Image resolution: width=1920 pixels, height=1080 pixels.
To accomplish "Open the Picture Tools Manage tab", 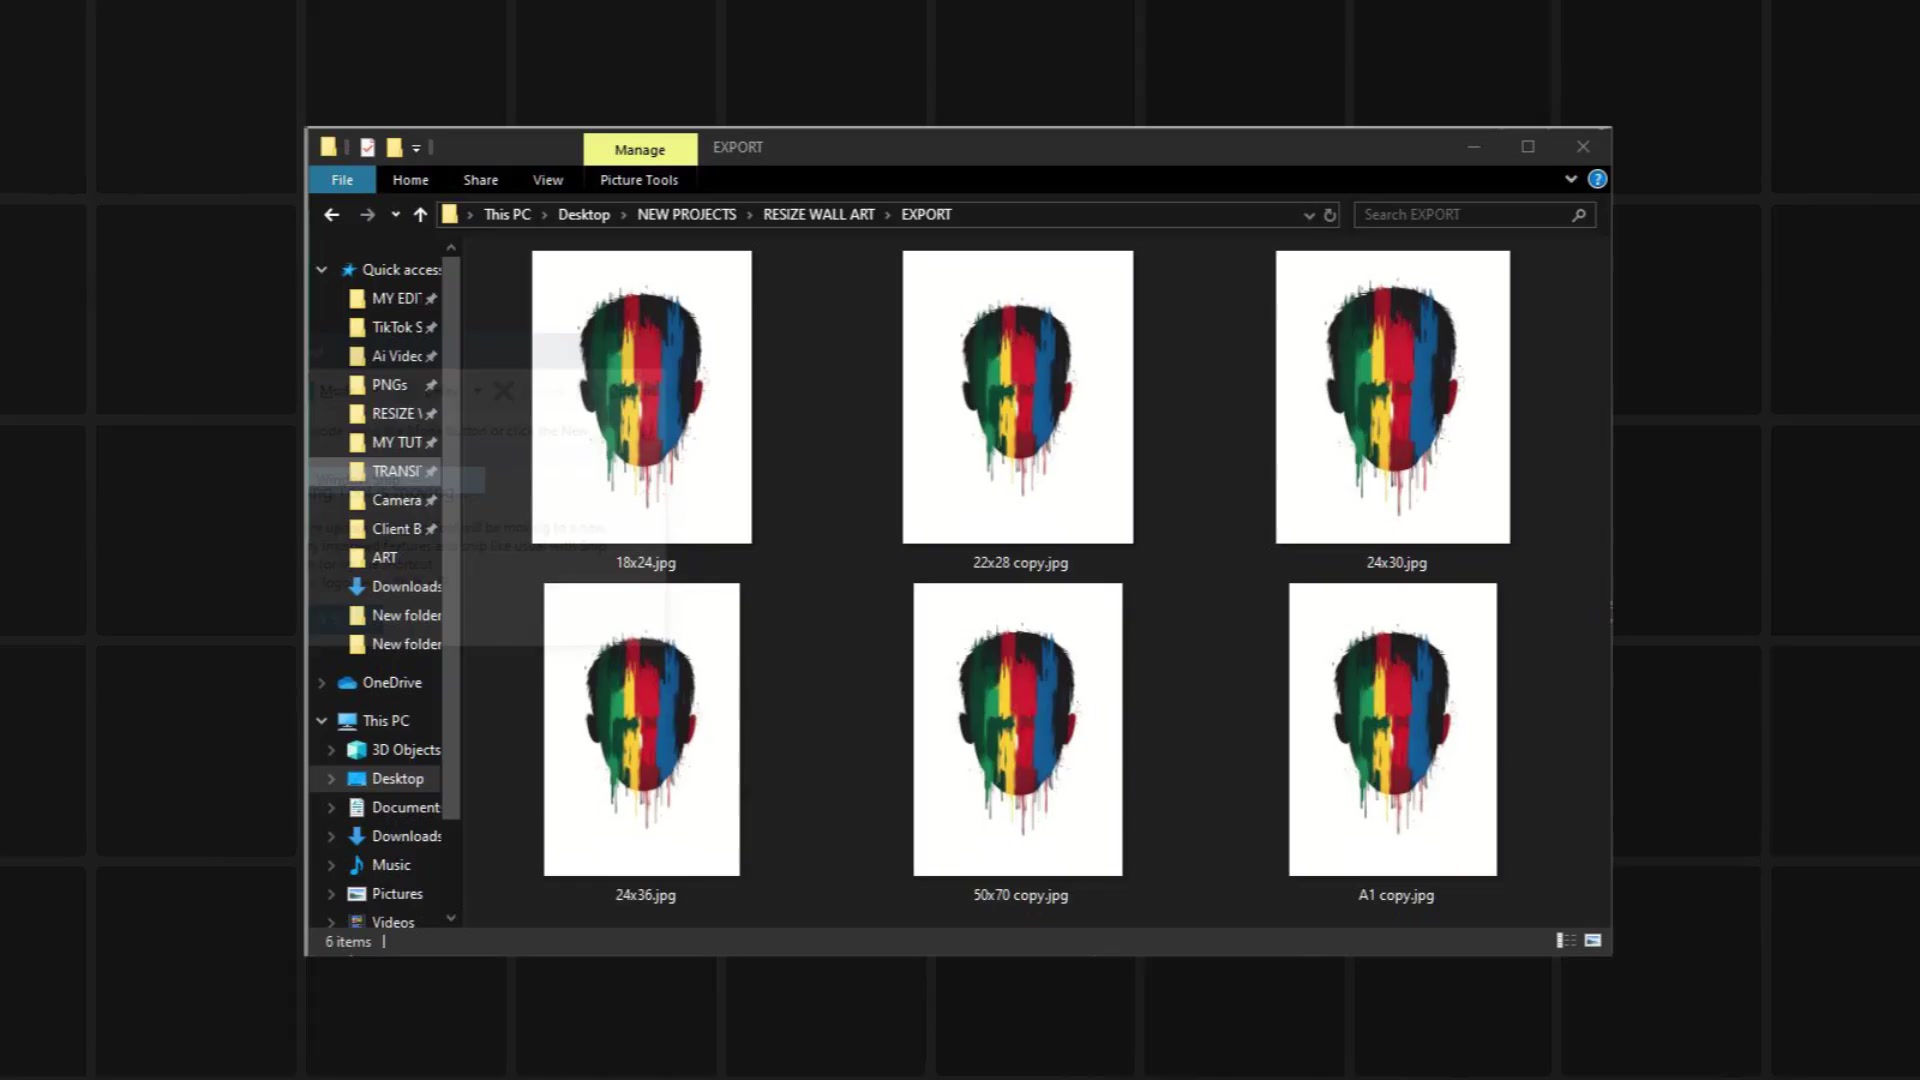I will click(639, 149).
